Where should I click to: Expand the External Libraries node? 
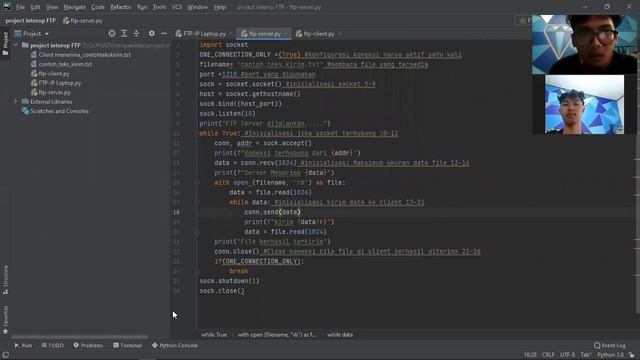[x=16, y=101]
